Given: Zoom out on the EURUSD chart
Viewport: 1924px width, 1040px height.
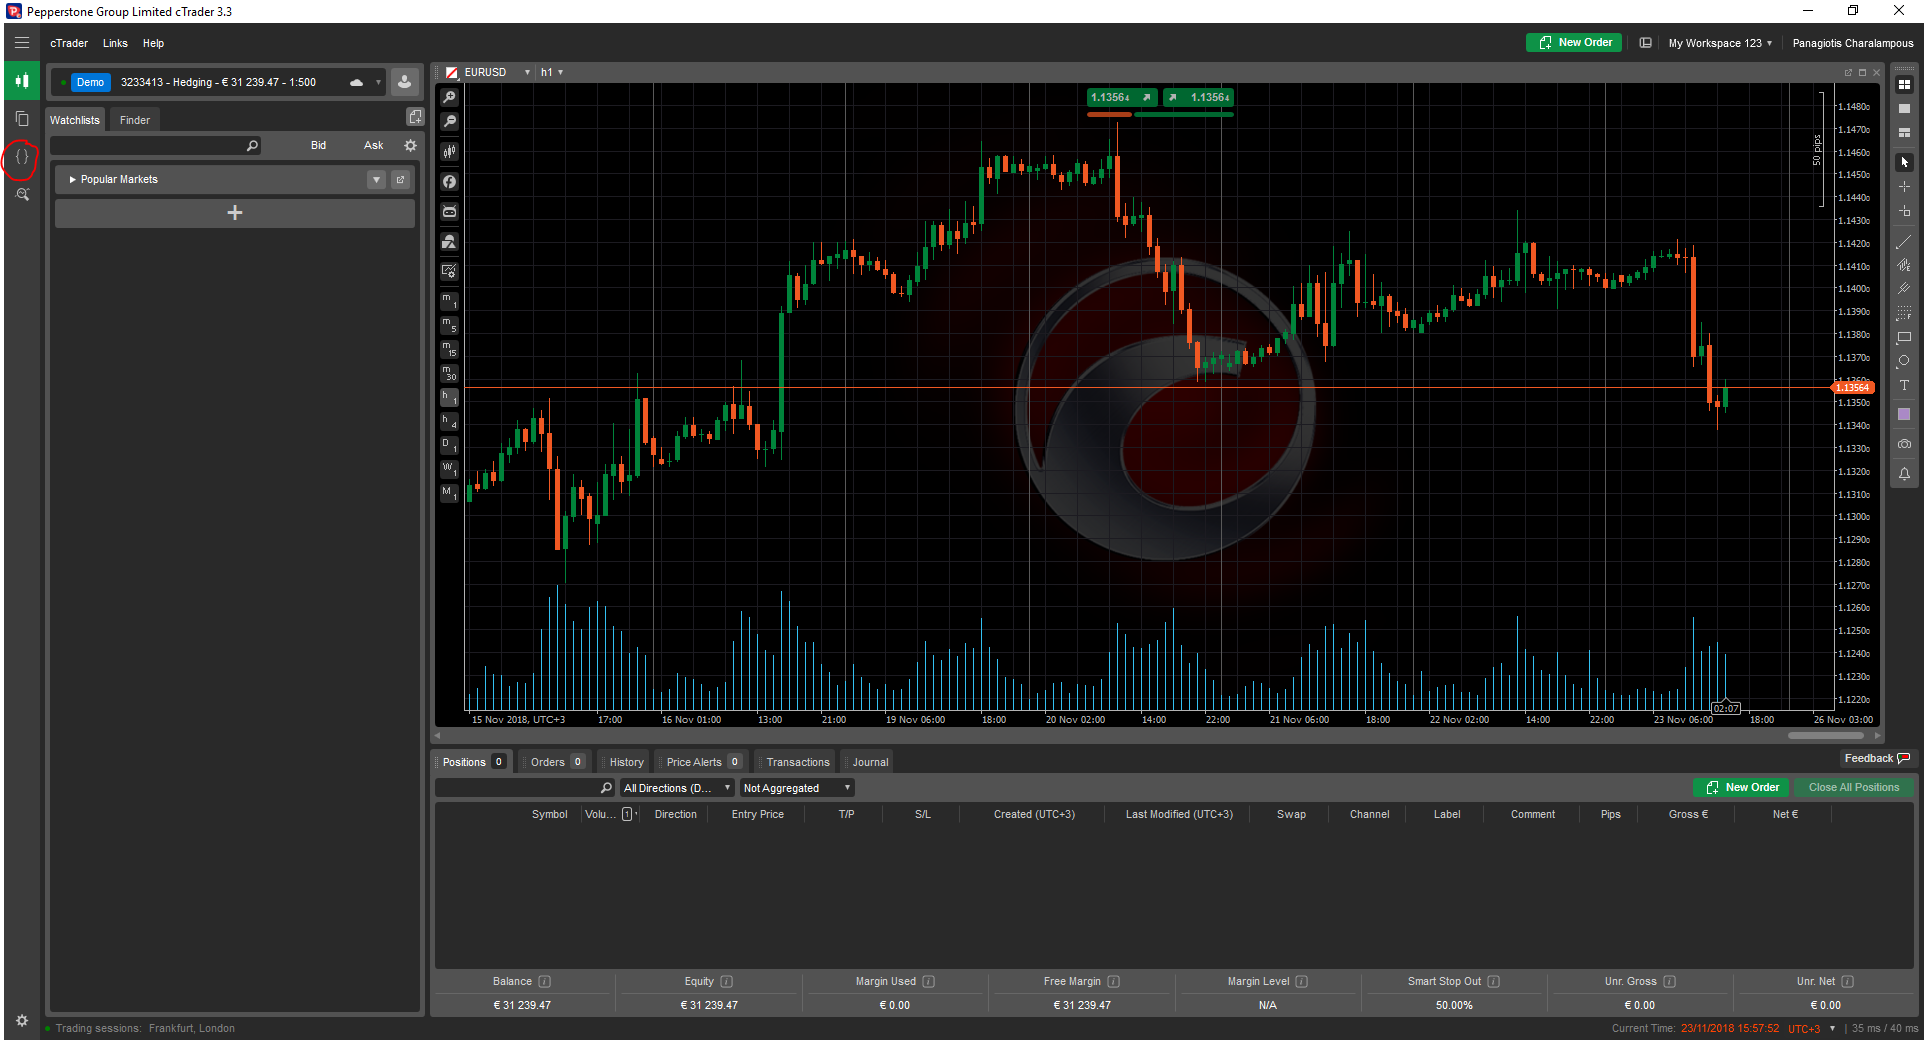Looking at the screenshot, I should pos(450,121).
